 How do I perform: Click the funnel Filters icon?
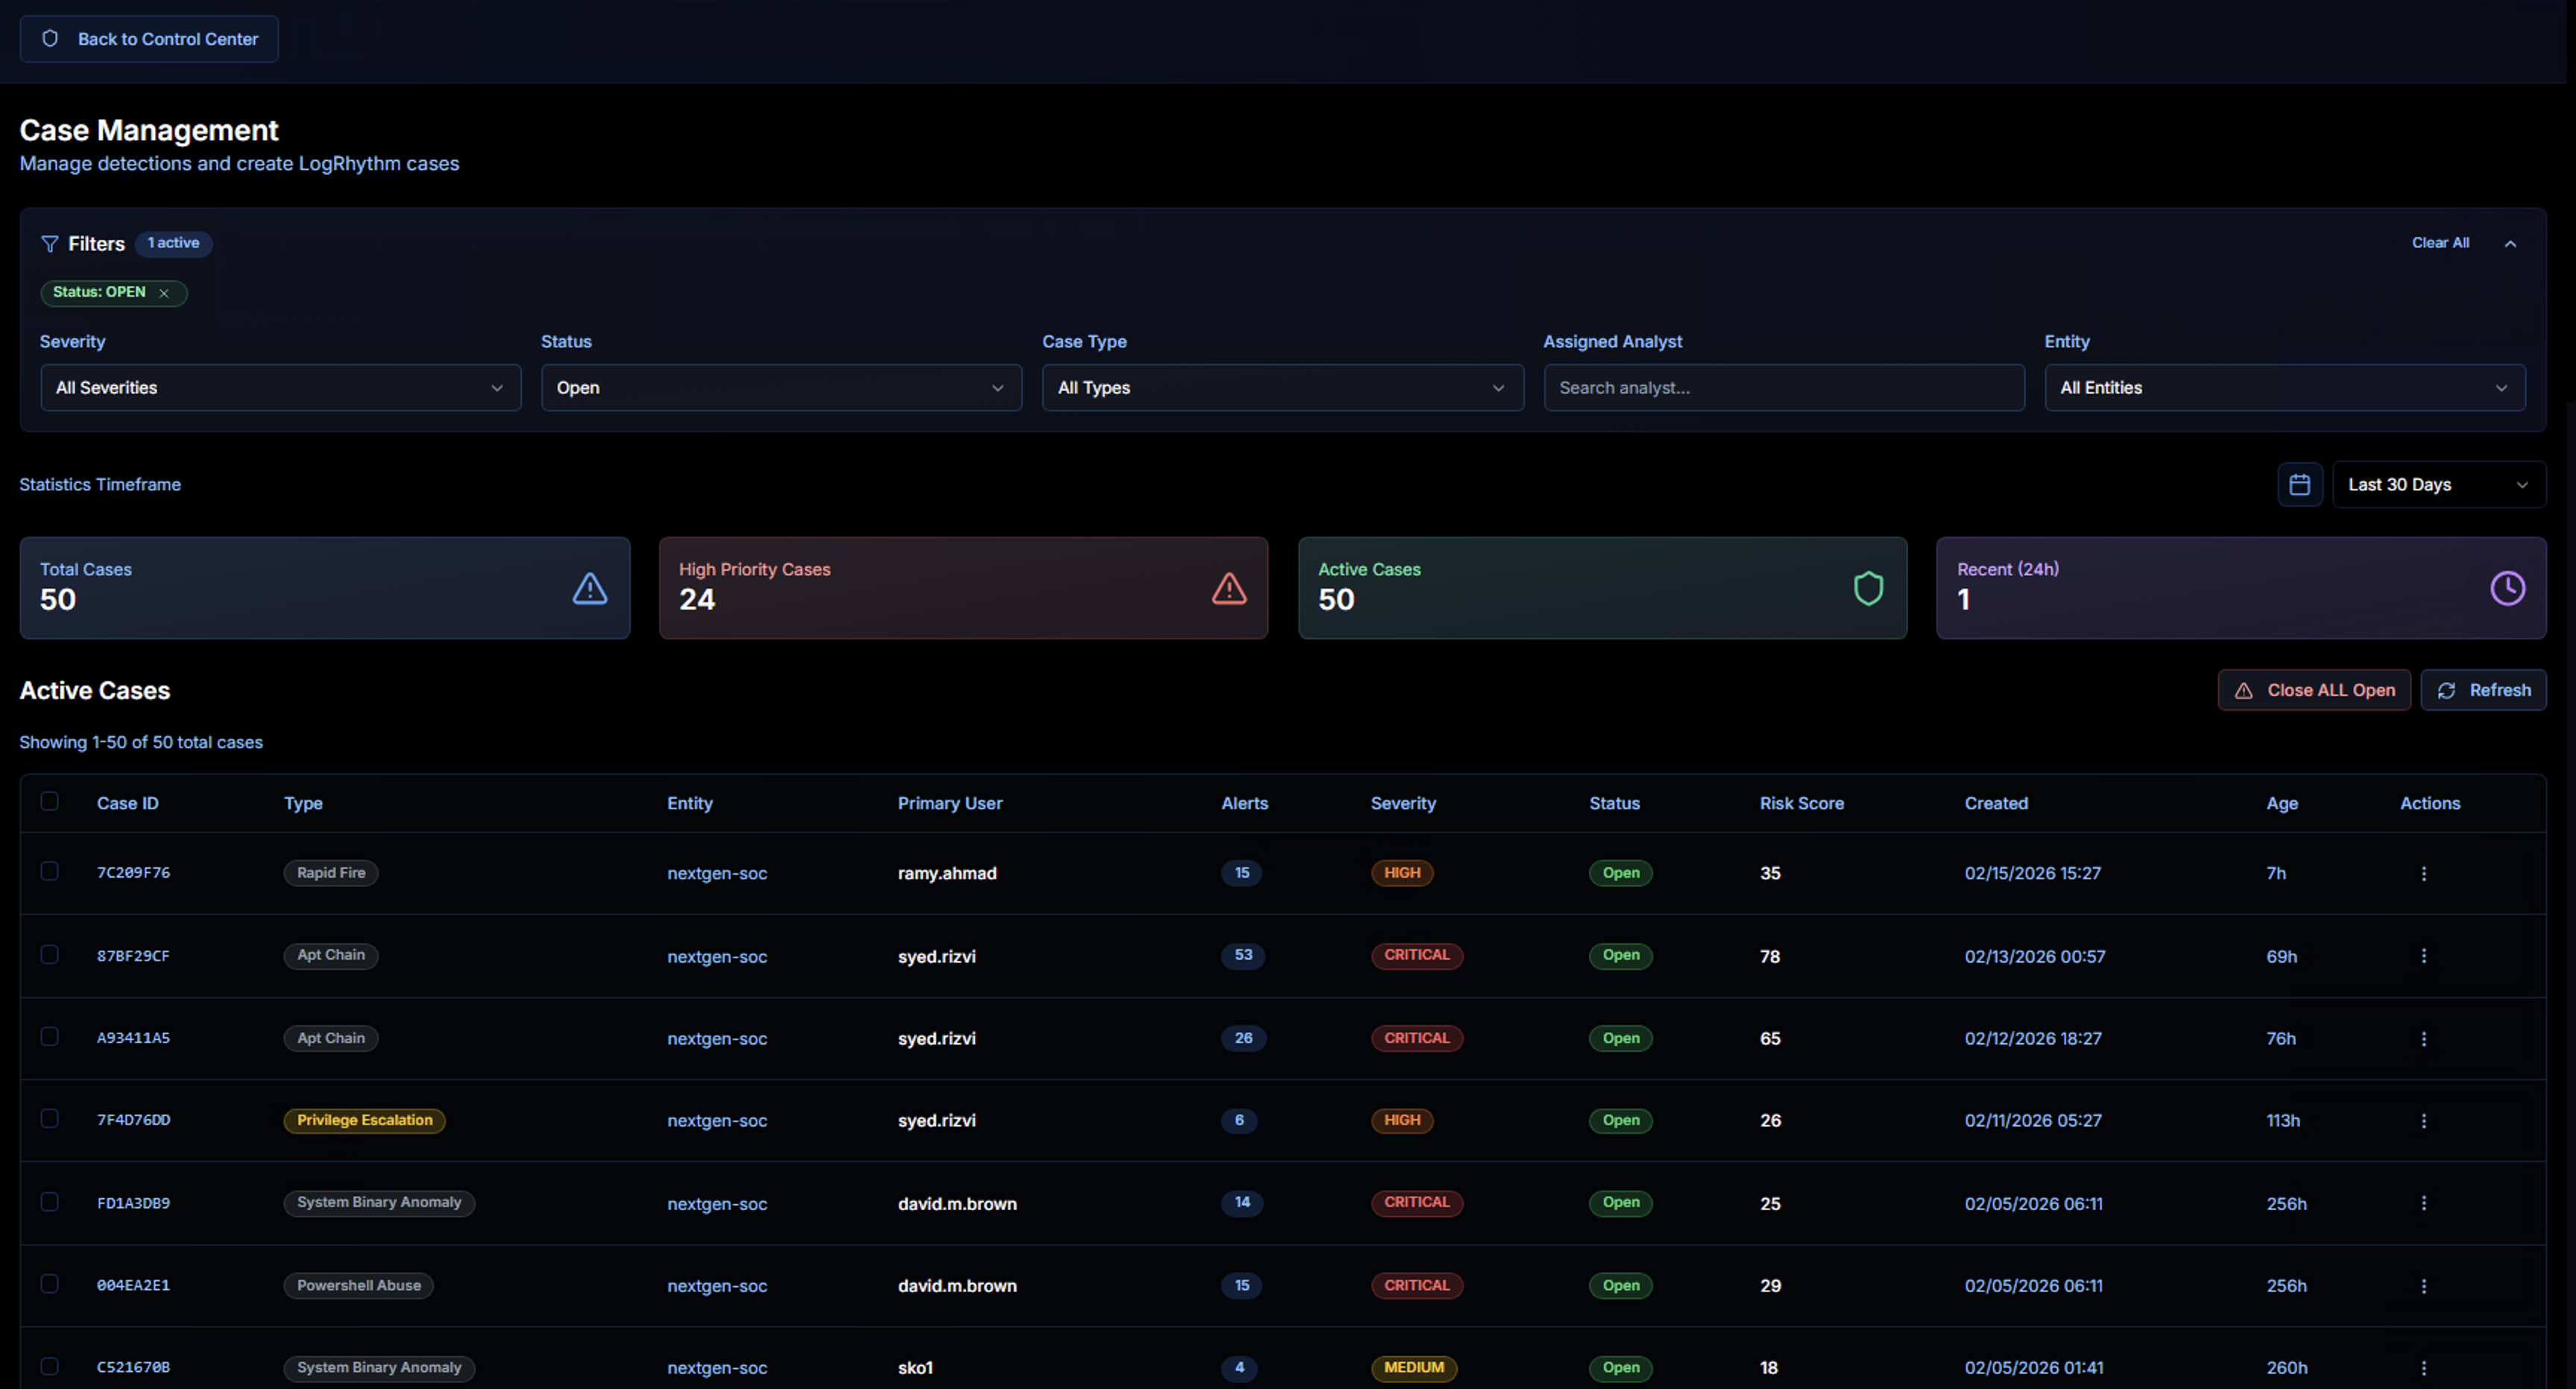(x=49, y=244)
